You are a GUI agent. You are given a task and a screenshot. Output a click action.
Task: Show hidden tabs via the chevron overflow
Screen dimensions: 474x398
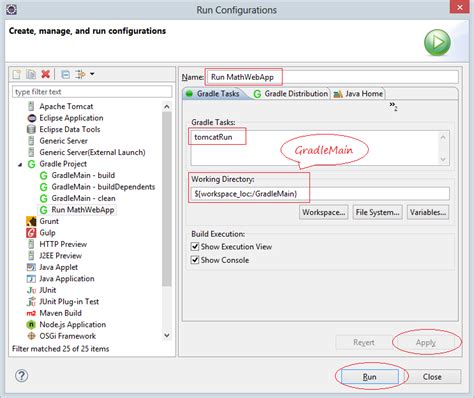tap(393, 106)
